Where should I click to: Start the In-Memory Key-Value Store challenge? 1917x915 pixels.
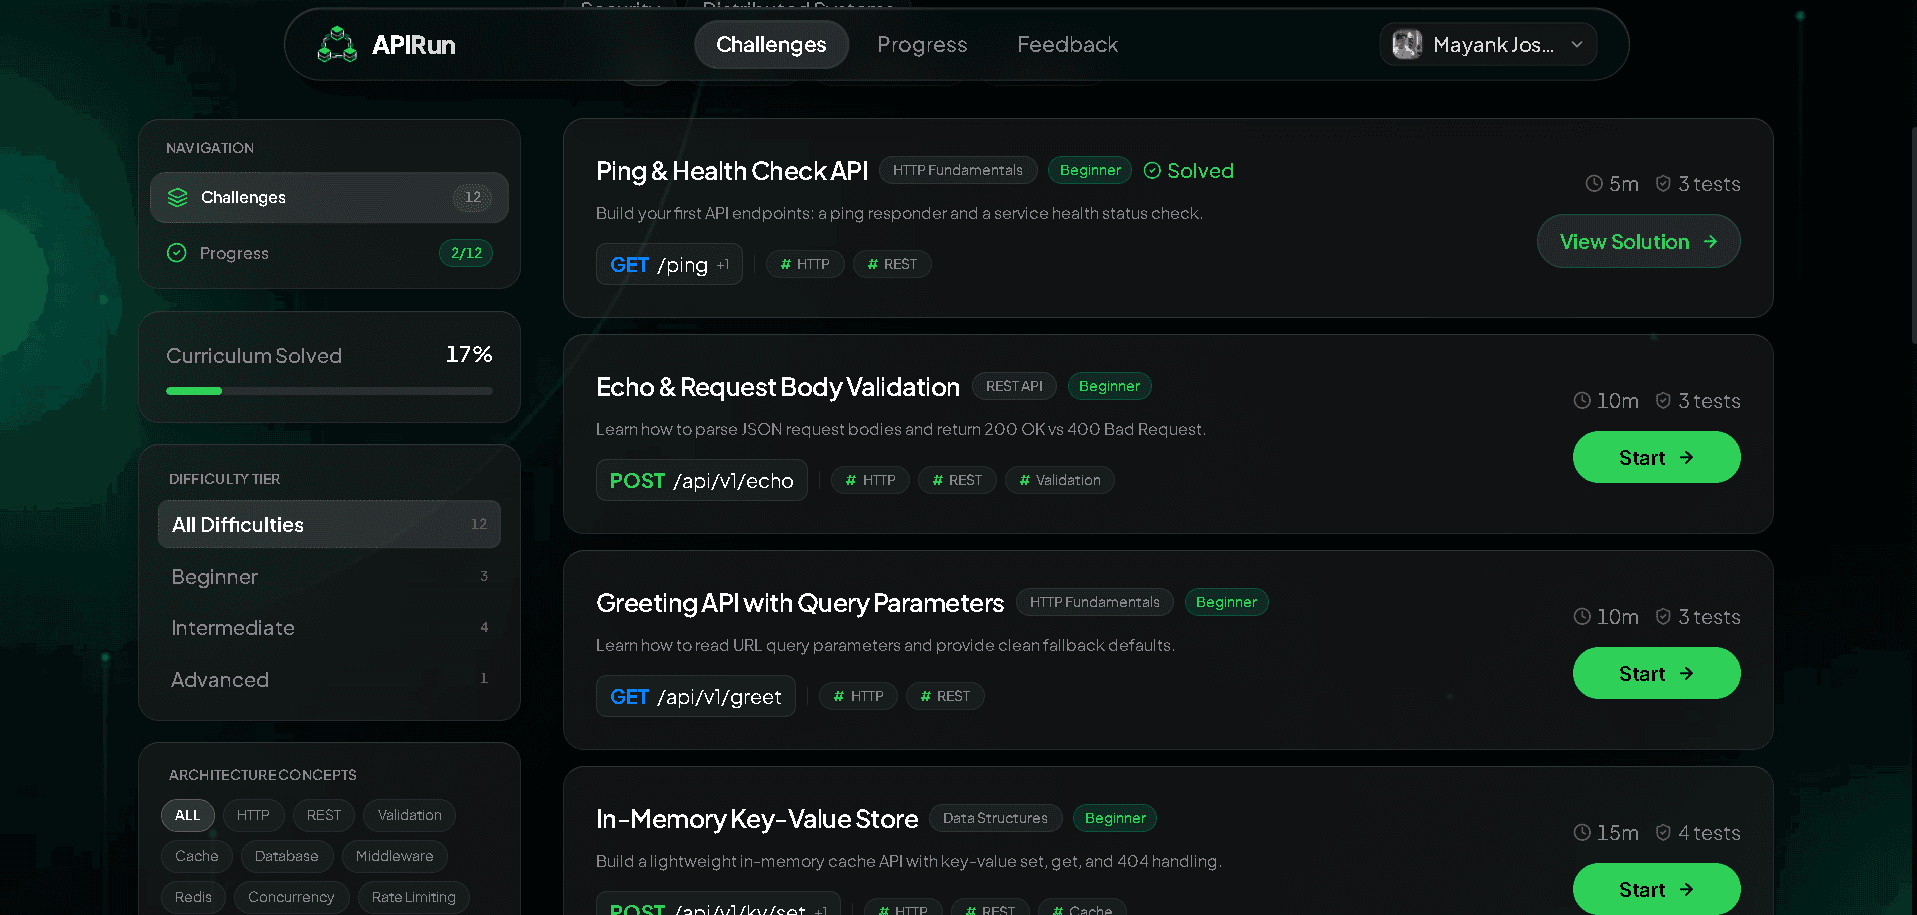(x=1656, y=889)
